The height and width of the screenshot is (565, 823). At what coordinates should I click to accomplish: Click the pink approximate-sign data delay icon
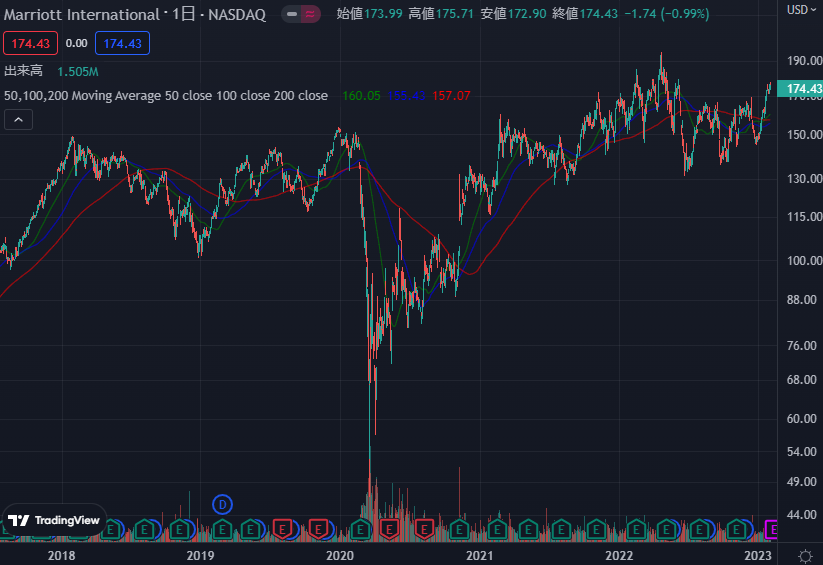pos(310,14)
